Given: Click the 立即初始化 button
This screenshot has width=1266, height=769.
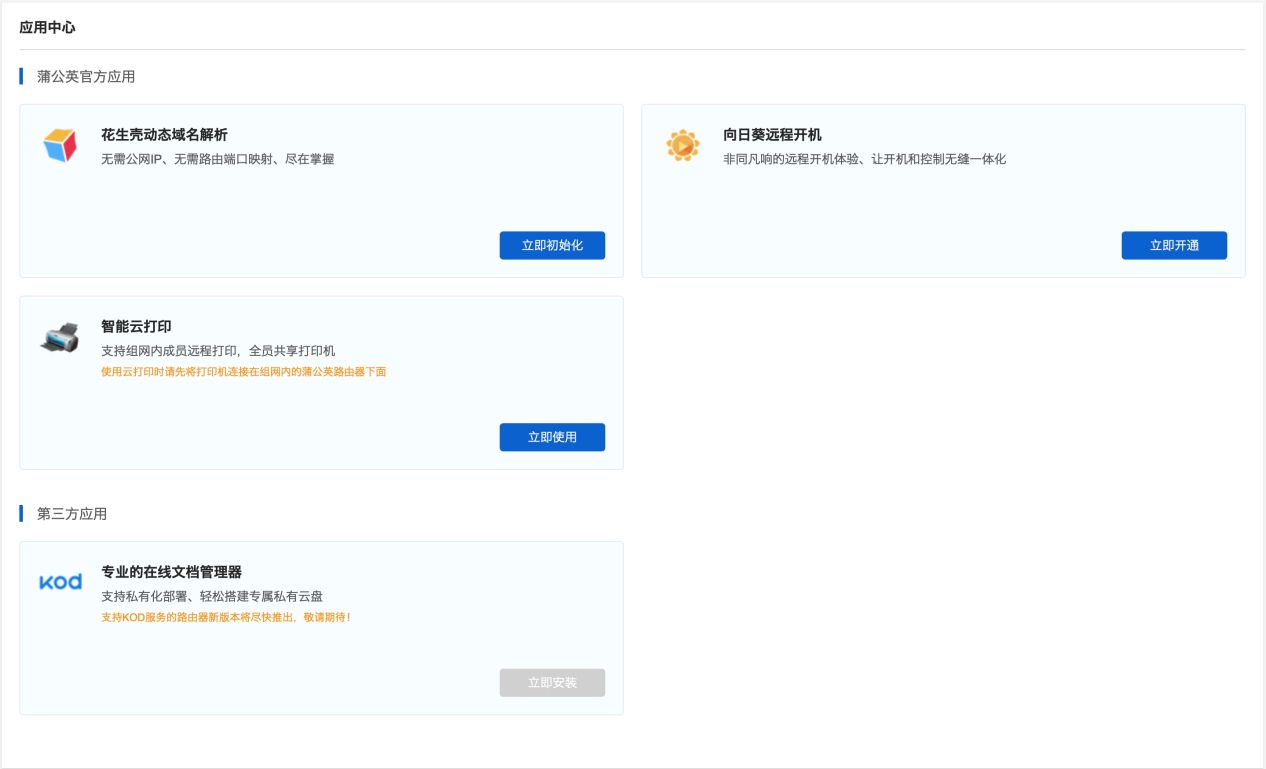Looking at the screenshot, I should (552, 245).
